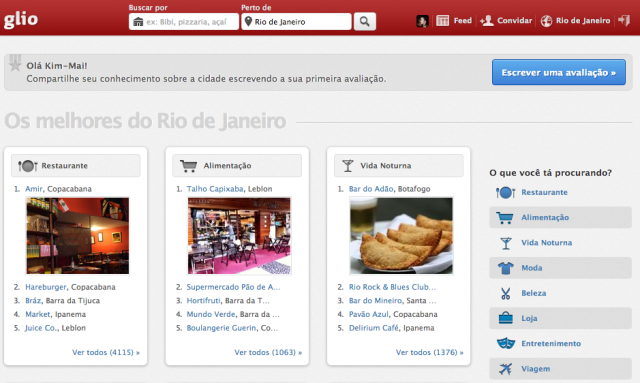
Task: Click the Restaurante plate icon in sidebar
Action: click(505, 192)
